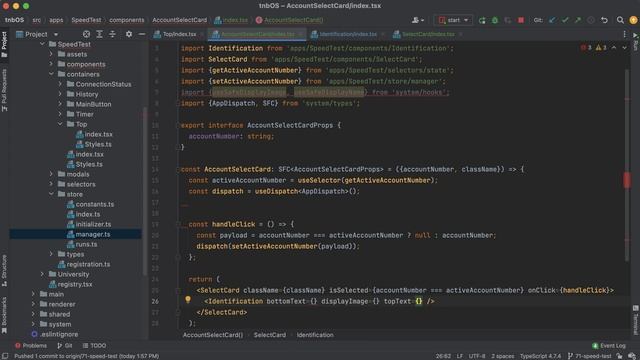
Task: Click the Git Push arrow icon
Action: [x=578, y=20]
